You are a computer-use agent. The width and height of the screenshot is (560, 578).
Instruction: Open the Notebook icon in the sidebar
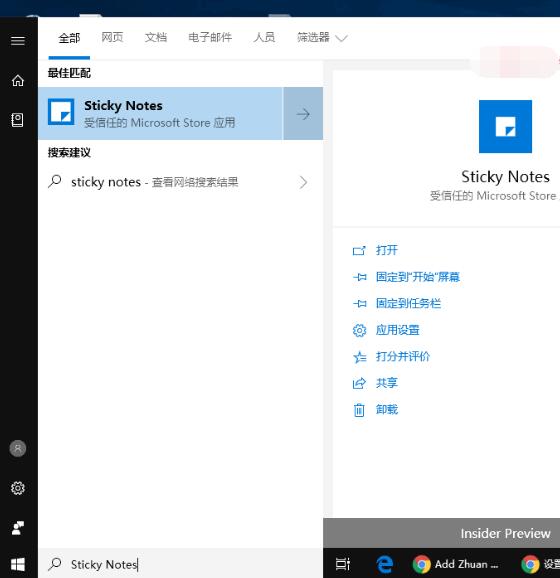tap(17, 120)
